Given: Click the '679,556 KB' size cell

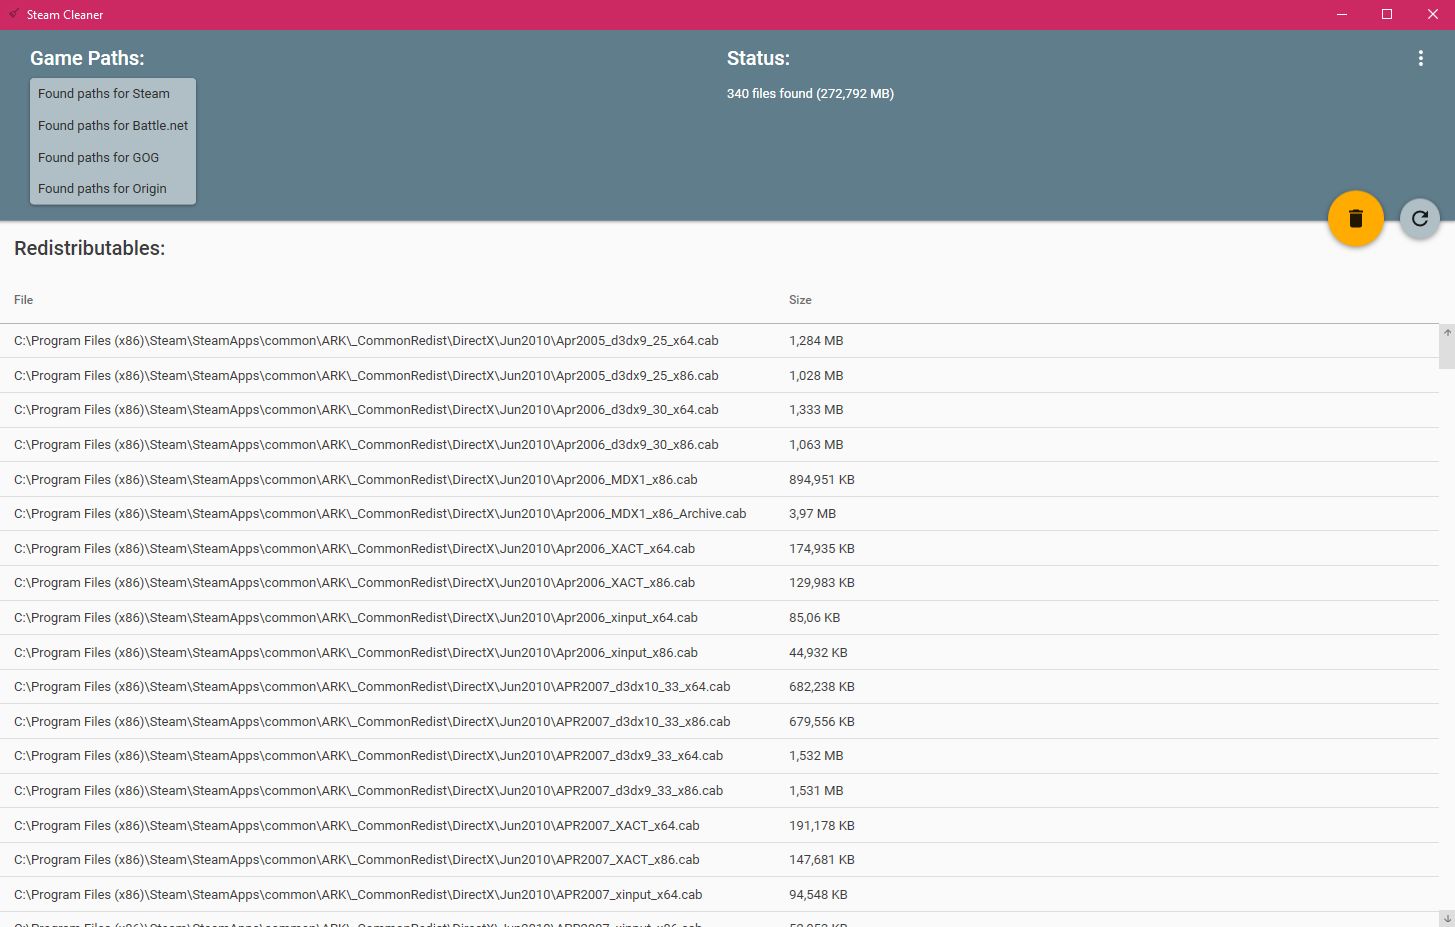Looking at the screenshot, I should 822,722.
